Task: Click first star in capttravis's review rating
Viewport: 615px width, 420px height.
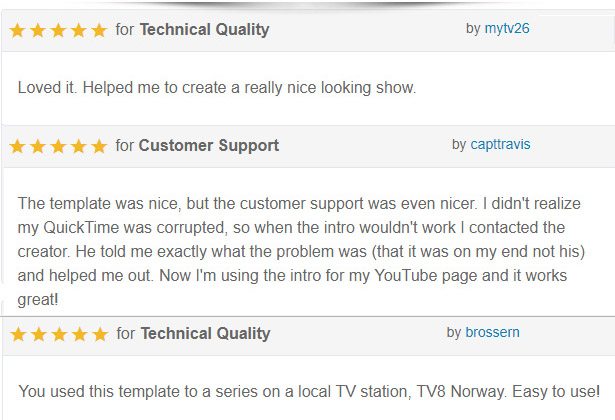Action: pyautogui.click(x=17, y=146)
